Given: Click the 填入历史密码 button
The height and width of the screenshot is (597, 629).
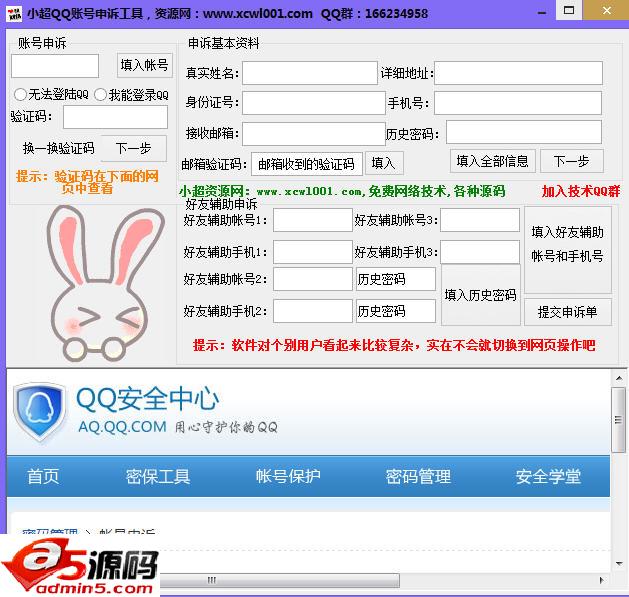Looking at the screenshot, I should pyautogui.click(x=481, y=295).
